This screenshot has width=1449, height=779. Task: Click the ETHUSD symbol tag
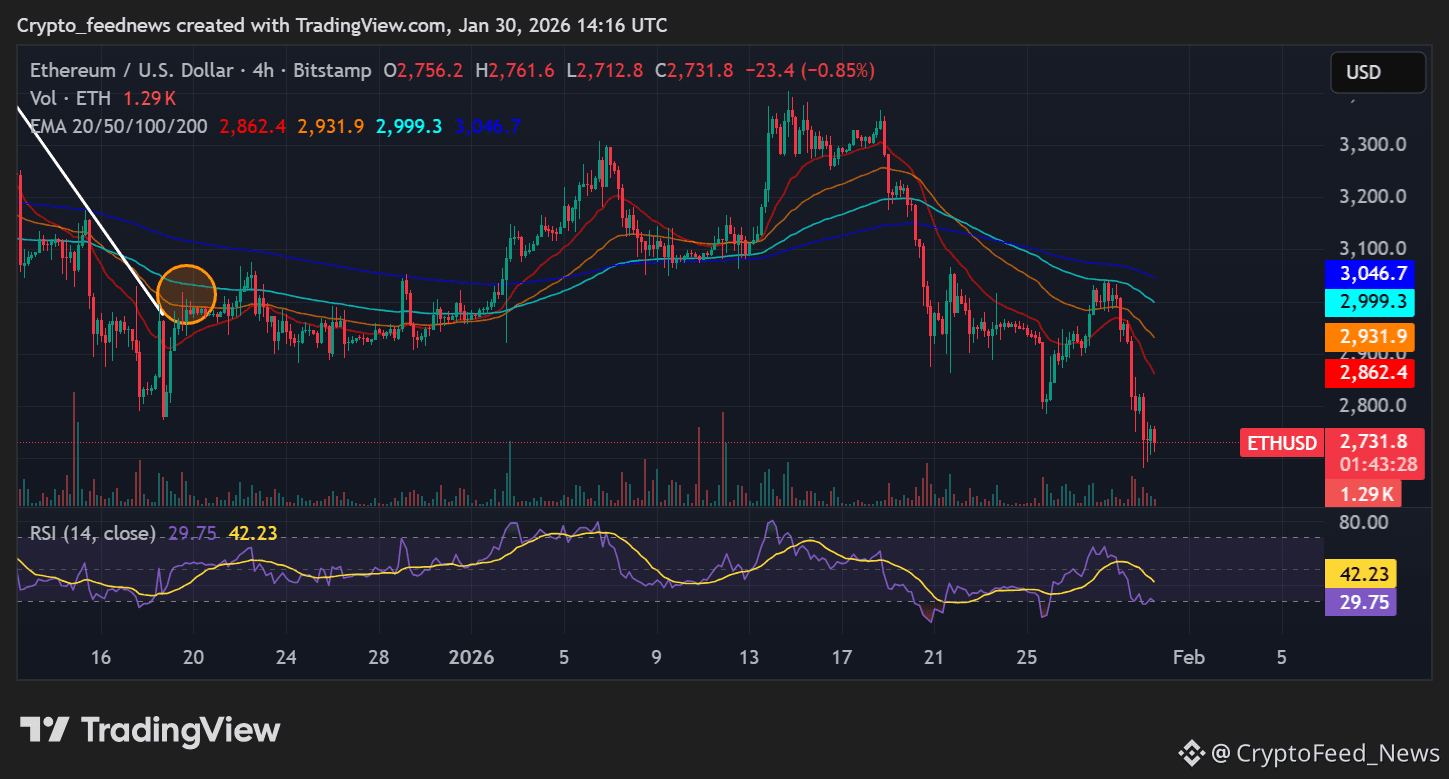click(1282, 442)
